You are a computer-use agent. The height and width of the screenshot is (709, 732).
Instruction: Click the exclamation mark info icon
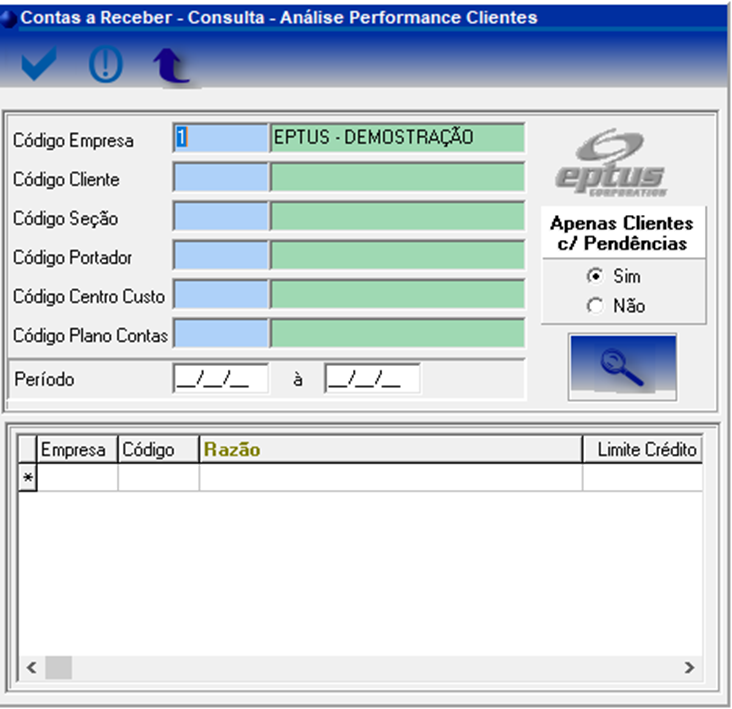(105, 65)
